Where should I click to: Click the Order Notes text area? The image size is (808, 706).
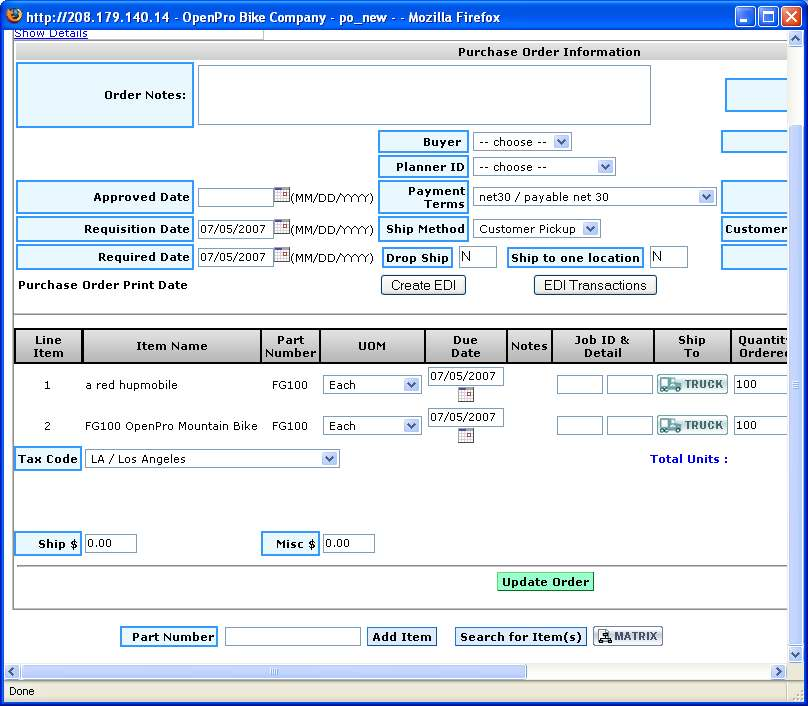(424, 95)
